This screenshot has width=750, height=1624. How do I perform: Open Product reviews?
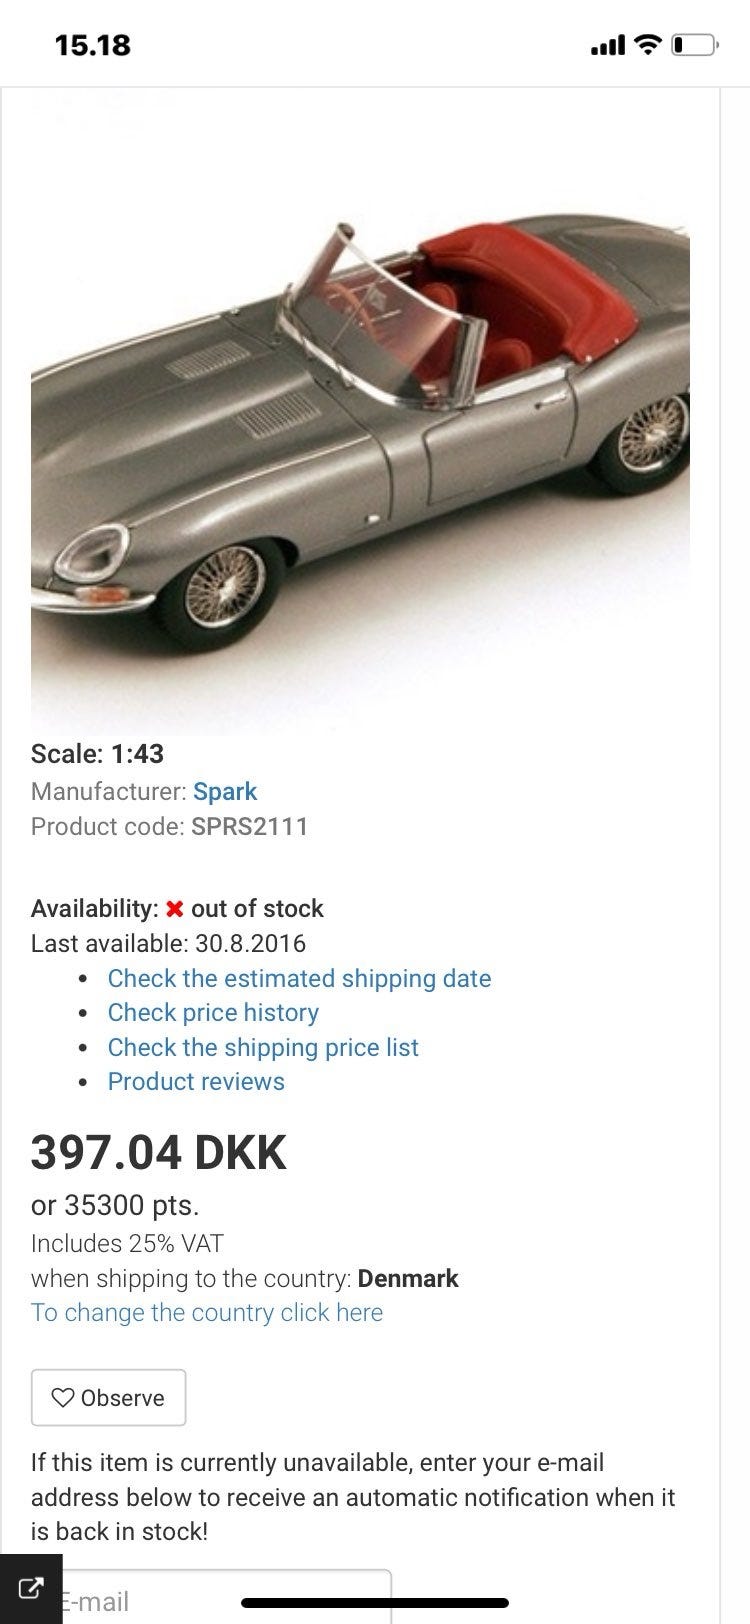[x=196, y=1081]
